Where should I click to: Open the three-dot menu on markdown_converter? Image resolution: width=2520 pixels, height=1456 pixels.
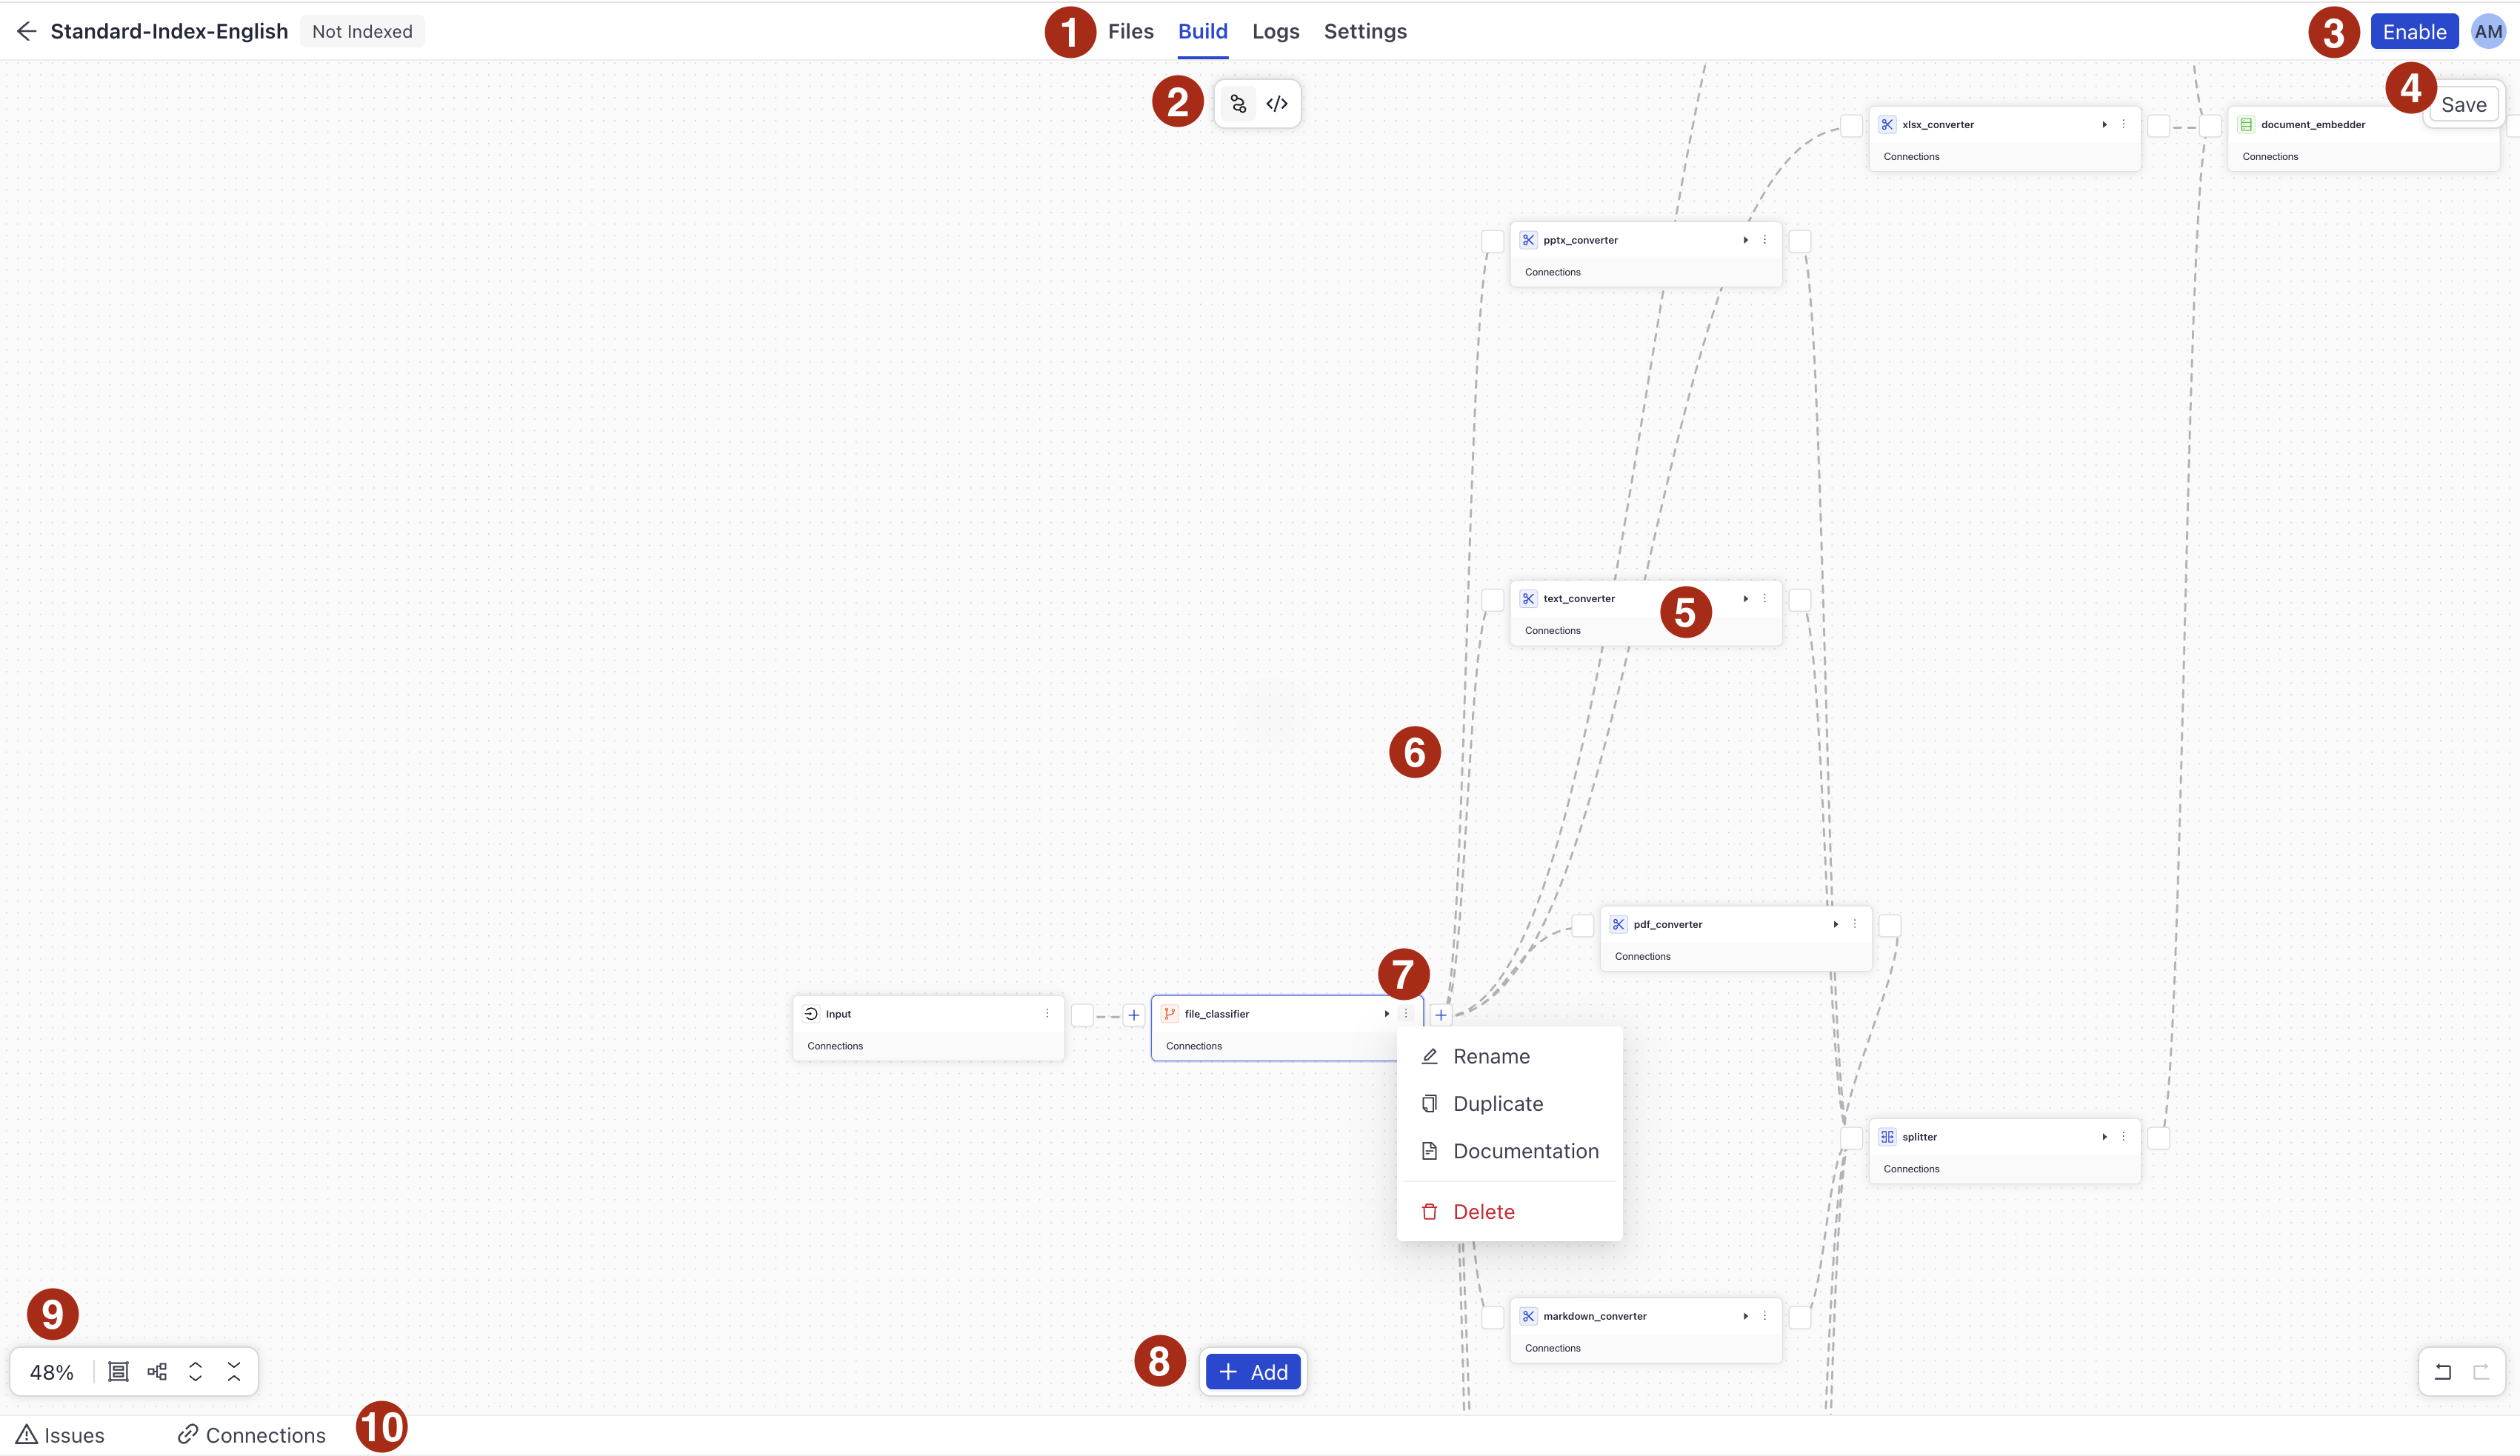1765,1316
